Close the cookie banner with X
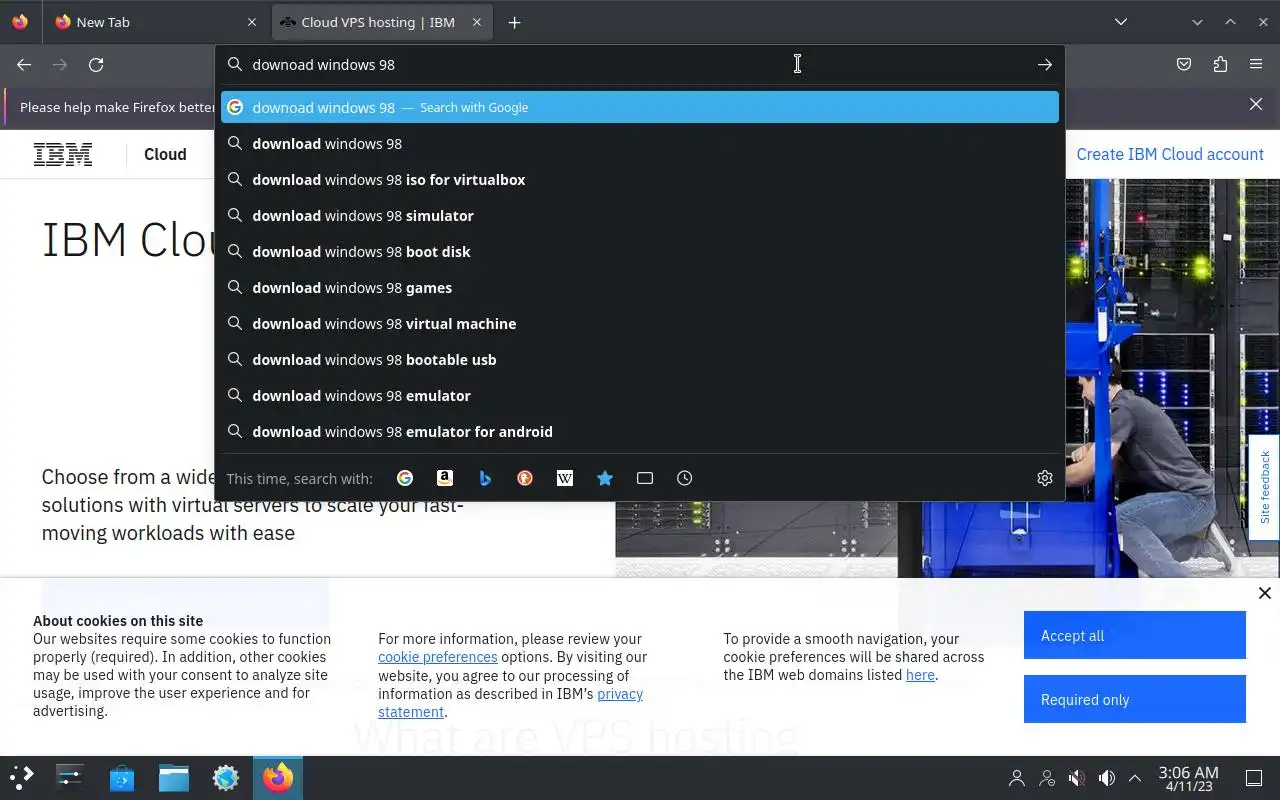This screenshot has width=1280, height=800. coord(1265,593)
